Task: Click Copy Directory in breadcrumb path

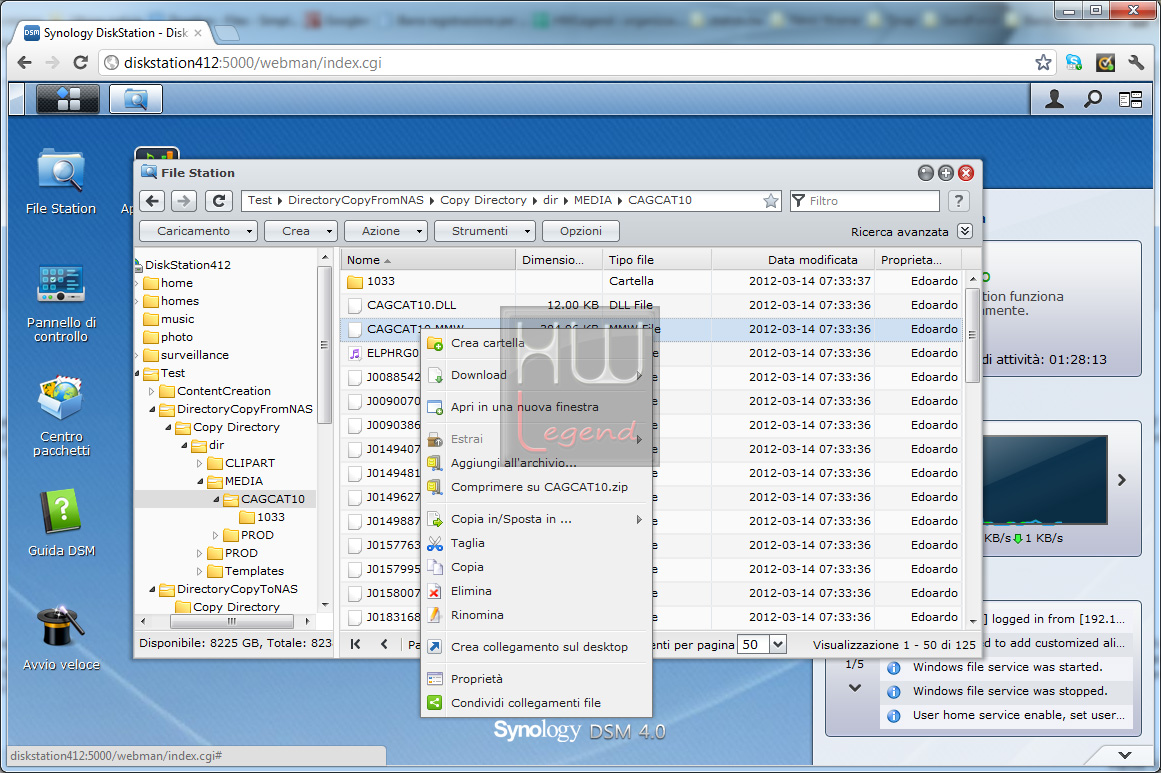Action: click(484, 200)
